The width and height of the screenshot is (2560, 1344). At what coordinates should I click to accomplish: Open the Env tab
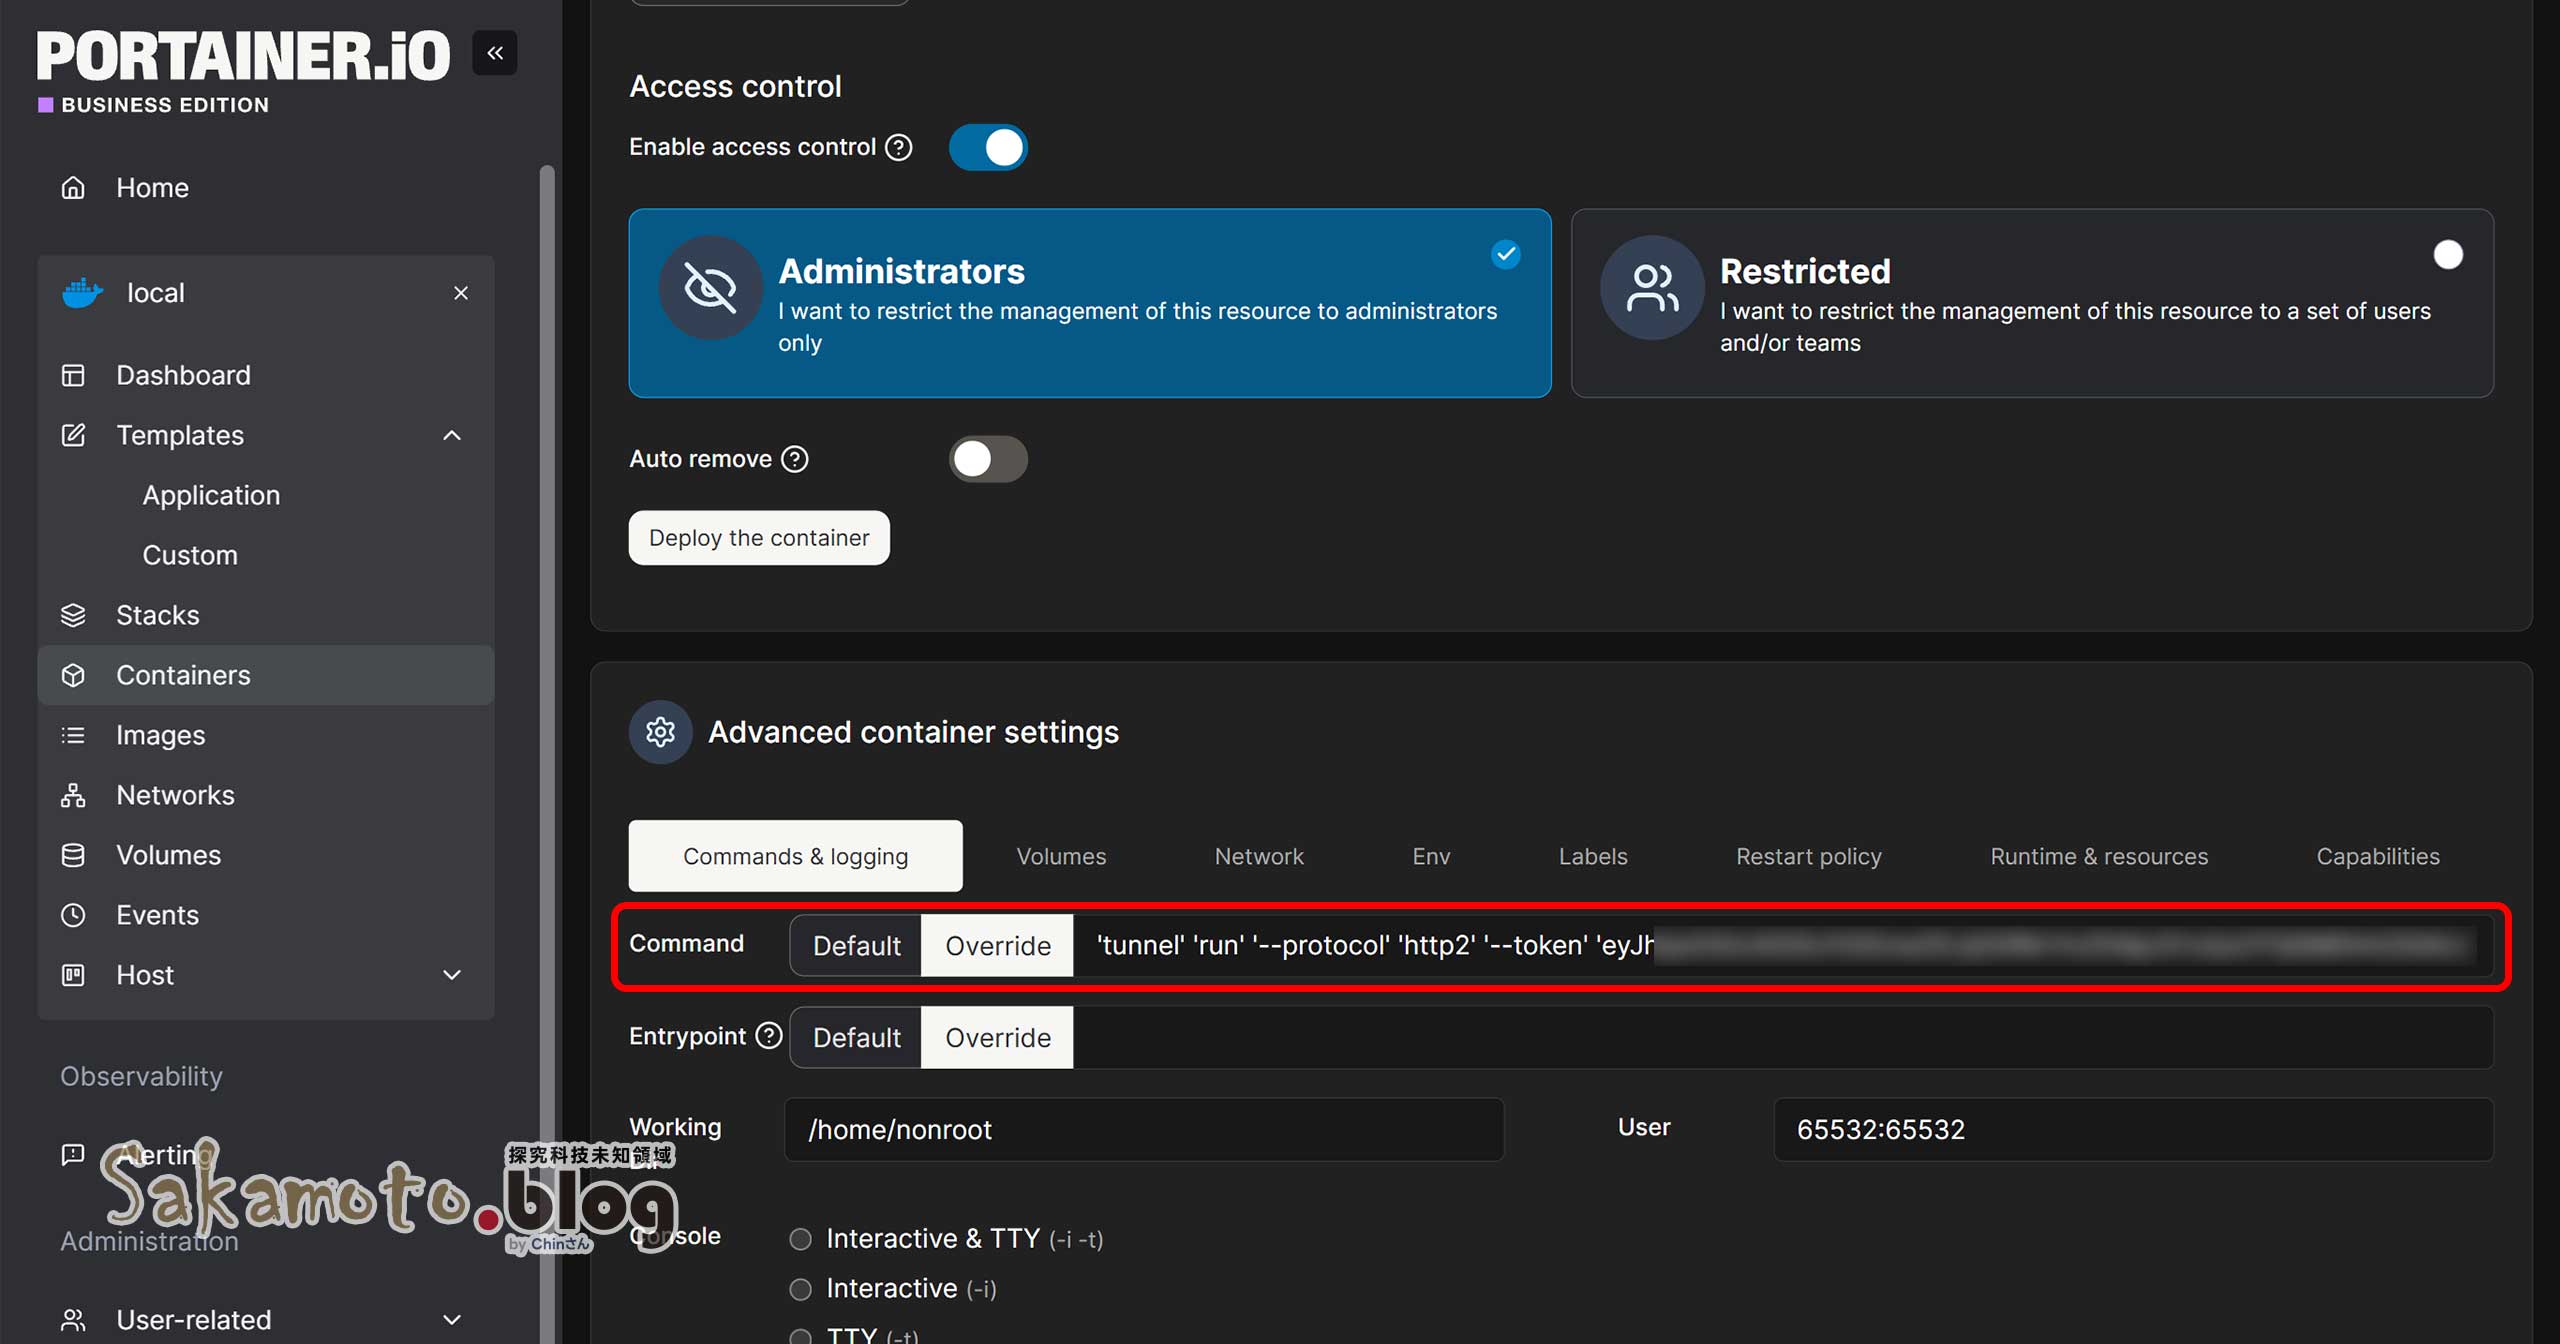(1431, 856)
